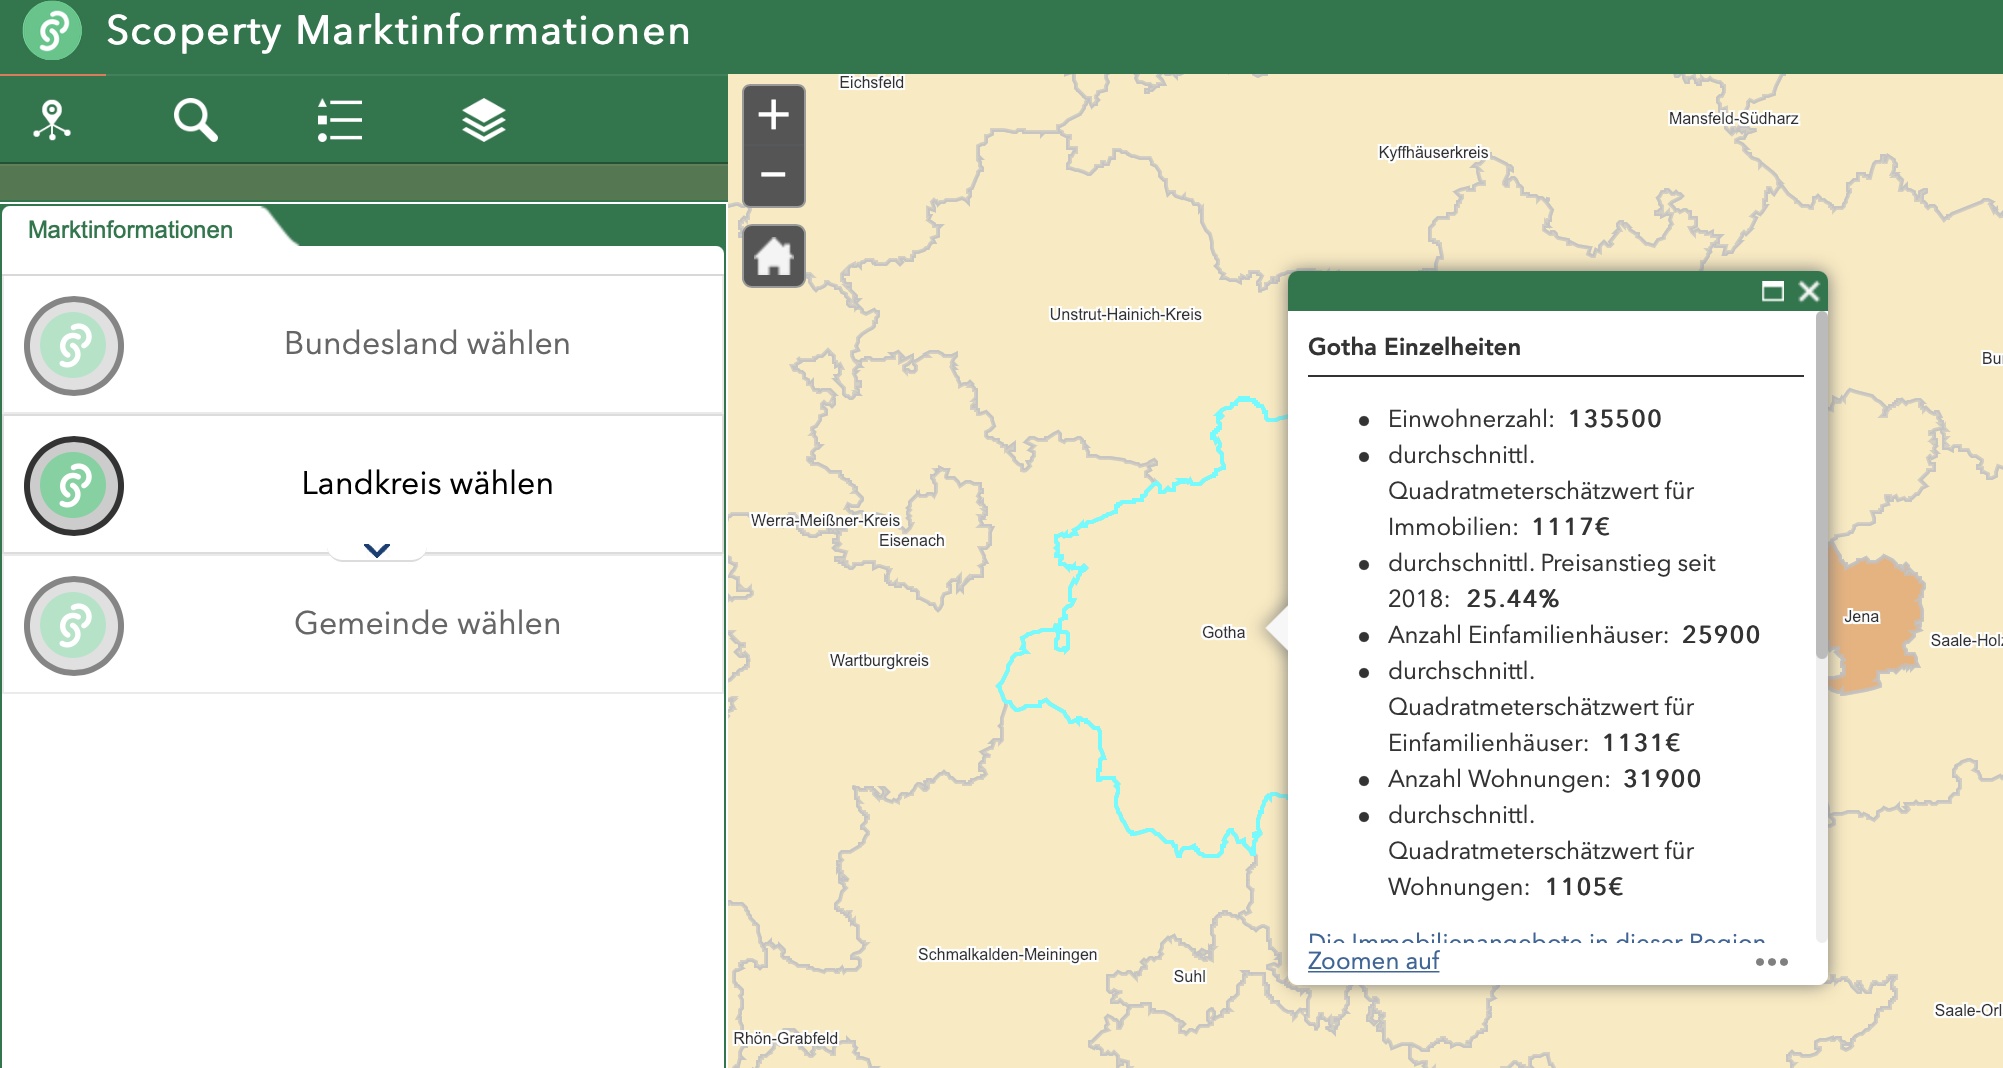The height and width of the screenshot is (1068, 2003).
Task: Click the Wartburgkreis map label
Action: (x=879, y=660)
